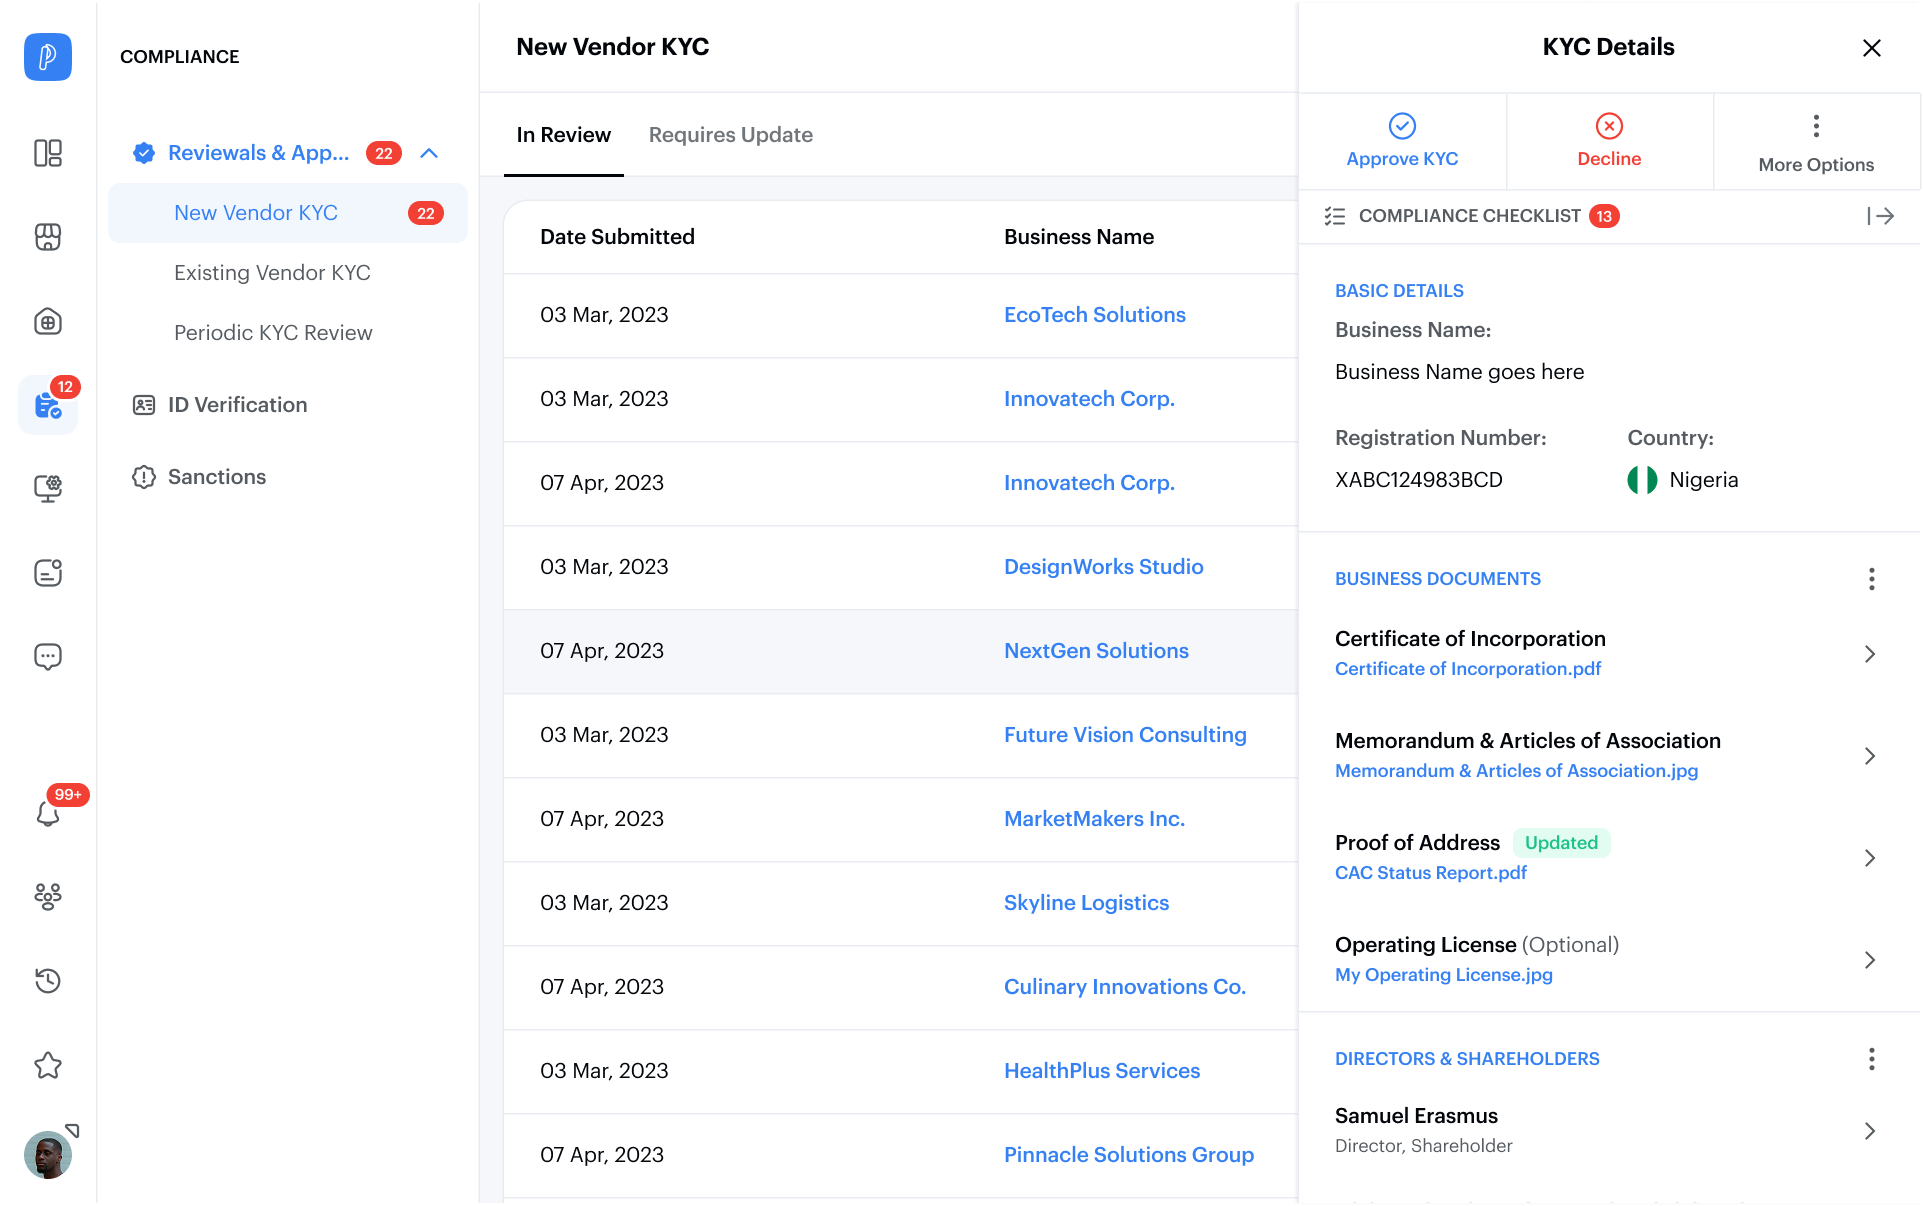Screen dimensions: 1923x1206
Task: Open the compliance clipboard icon with badge 12
Action: 47,405
